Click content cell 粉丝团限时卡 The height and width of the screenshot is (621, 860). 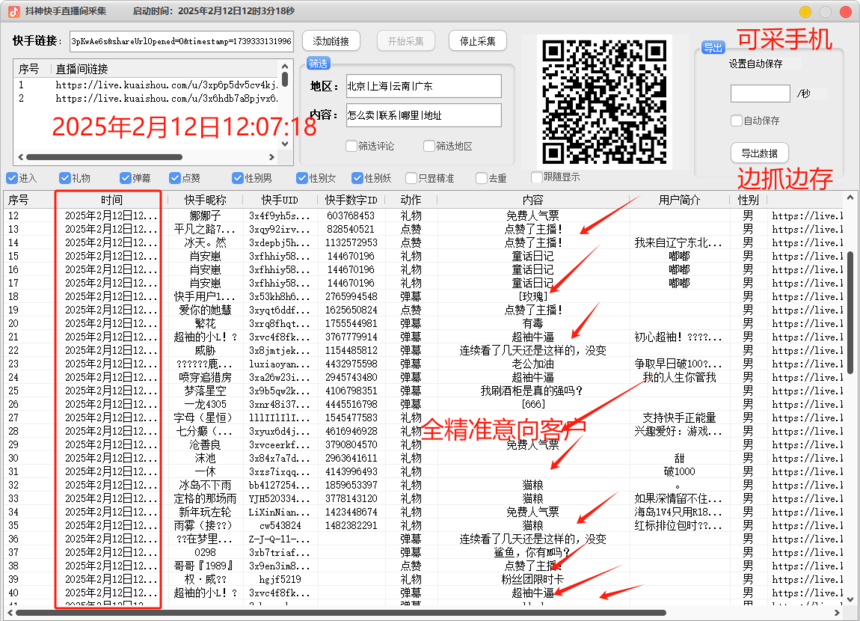[533, 579]
